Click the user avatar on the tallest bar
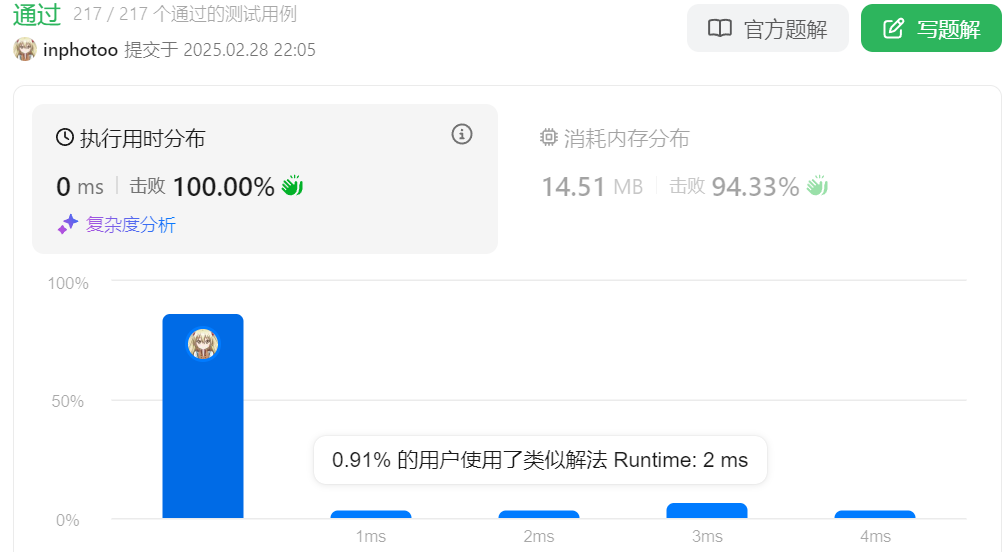The image size is (1006, 552). click(203, 345)
